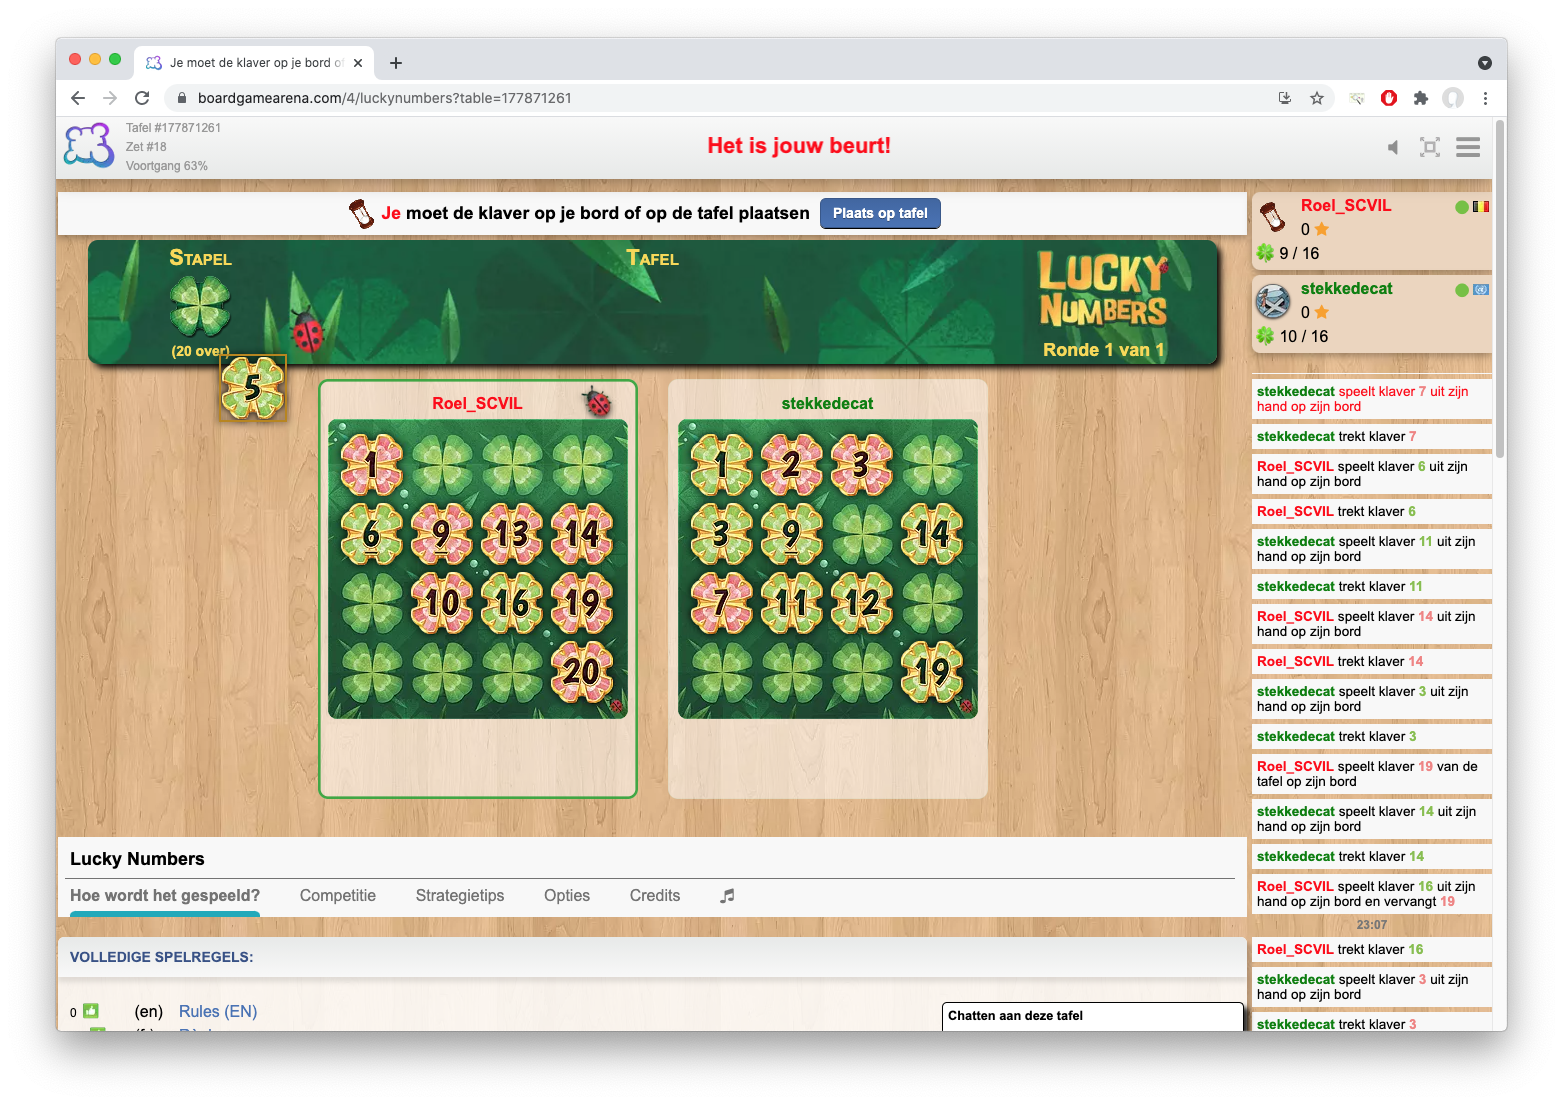Select empty slot left of clover 10 on Roel_SCVIL board

[x=372, y=603]
